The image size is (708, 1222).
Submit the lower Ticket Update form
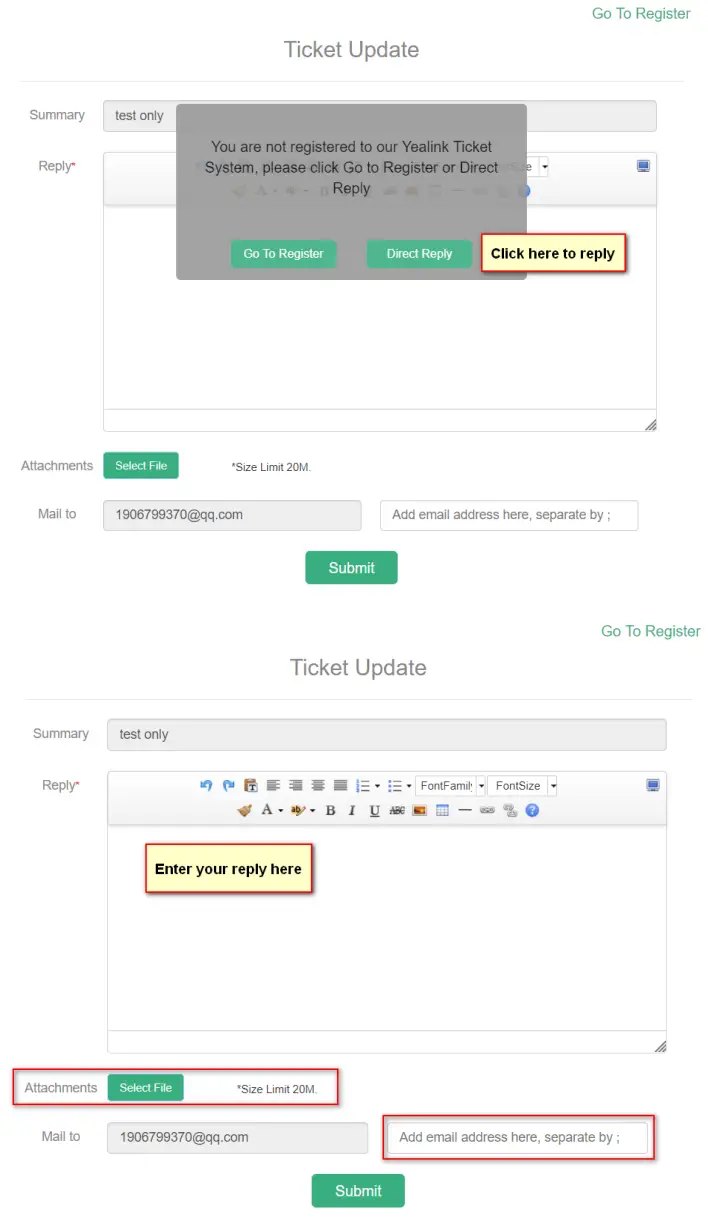click(x=358, y=1190)
